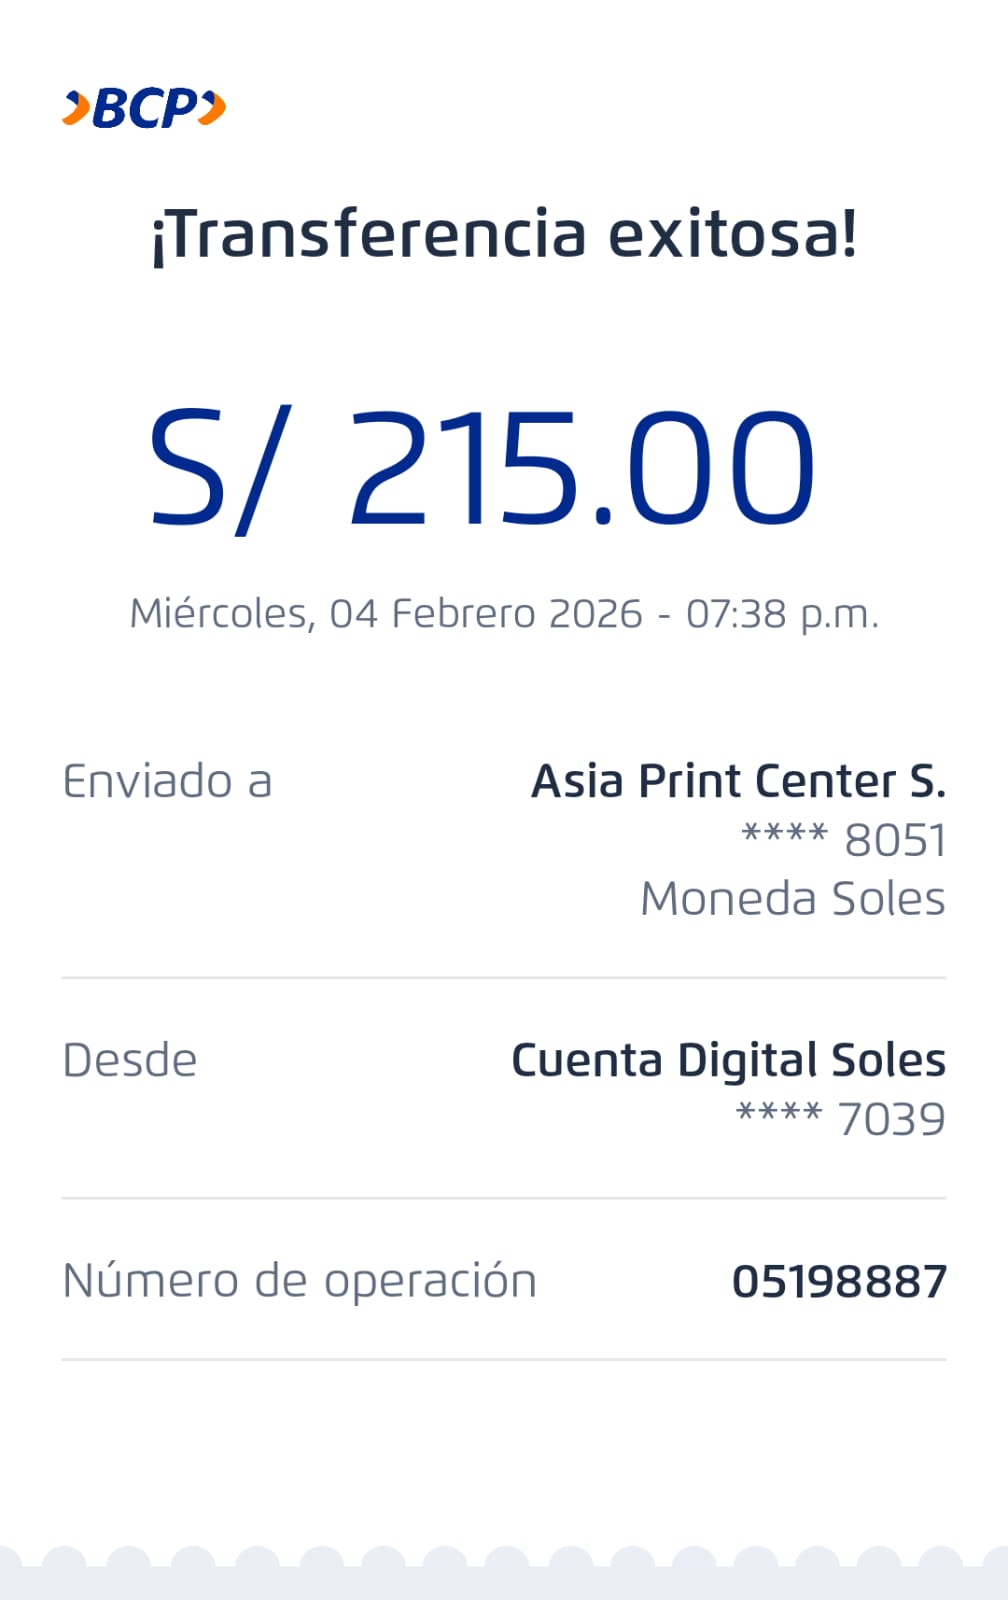Click the weekday "Miércoles" in the date
The image size is (1008, 1600).
click(222, 613)
